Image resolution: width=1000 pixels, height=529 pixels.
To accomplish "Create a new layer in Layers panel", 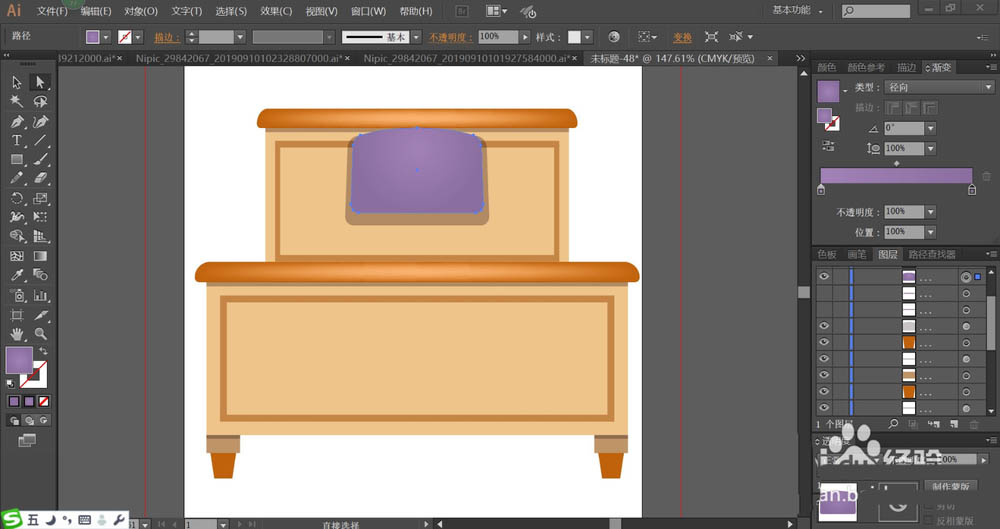I will pyautogui.click(x=954, y=424).
